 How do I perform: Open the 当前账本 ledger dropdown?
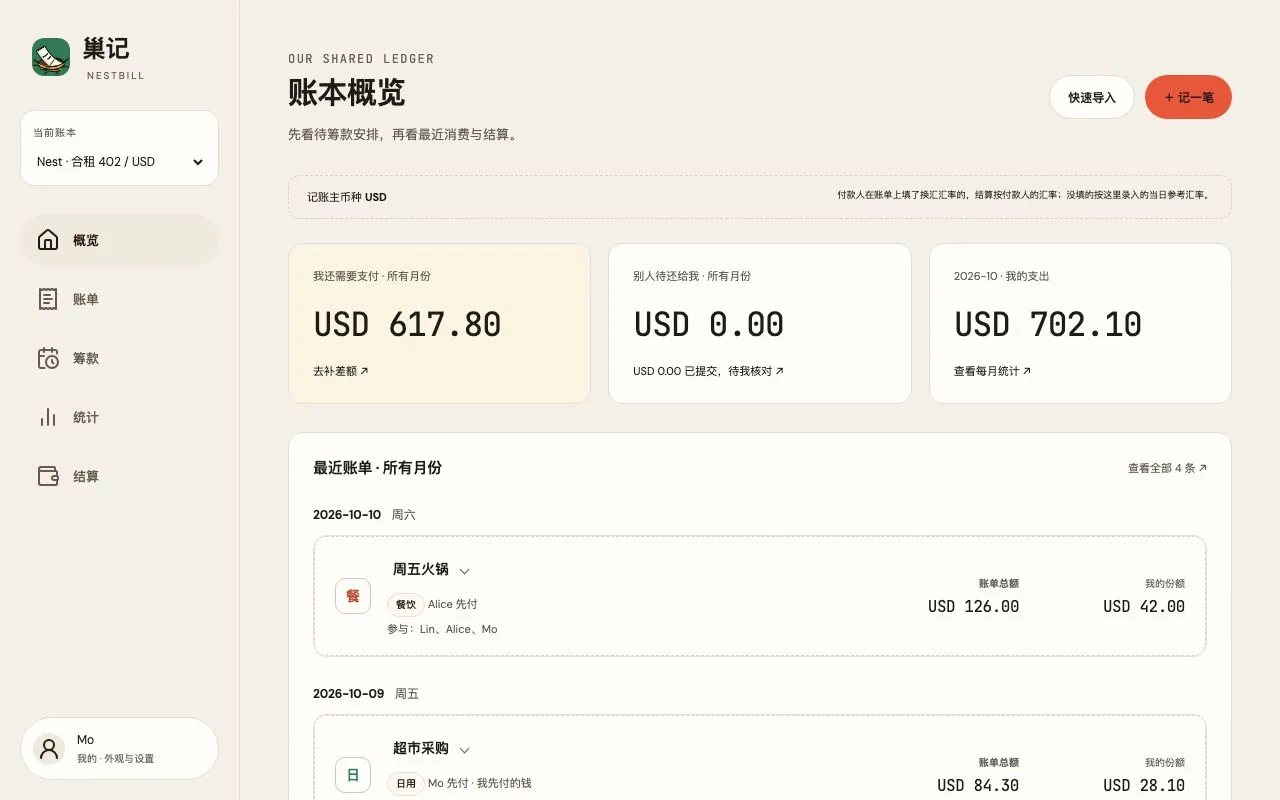120,162
